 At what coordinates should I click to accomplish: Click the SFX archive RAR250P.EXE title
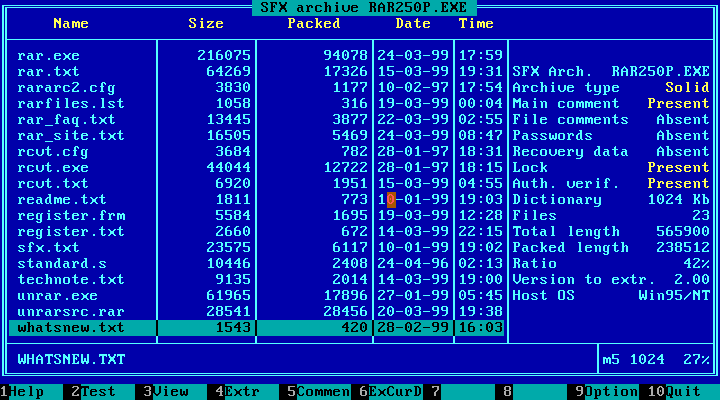click(364, 7)
